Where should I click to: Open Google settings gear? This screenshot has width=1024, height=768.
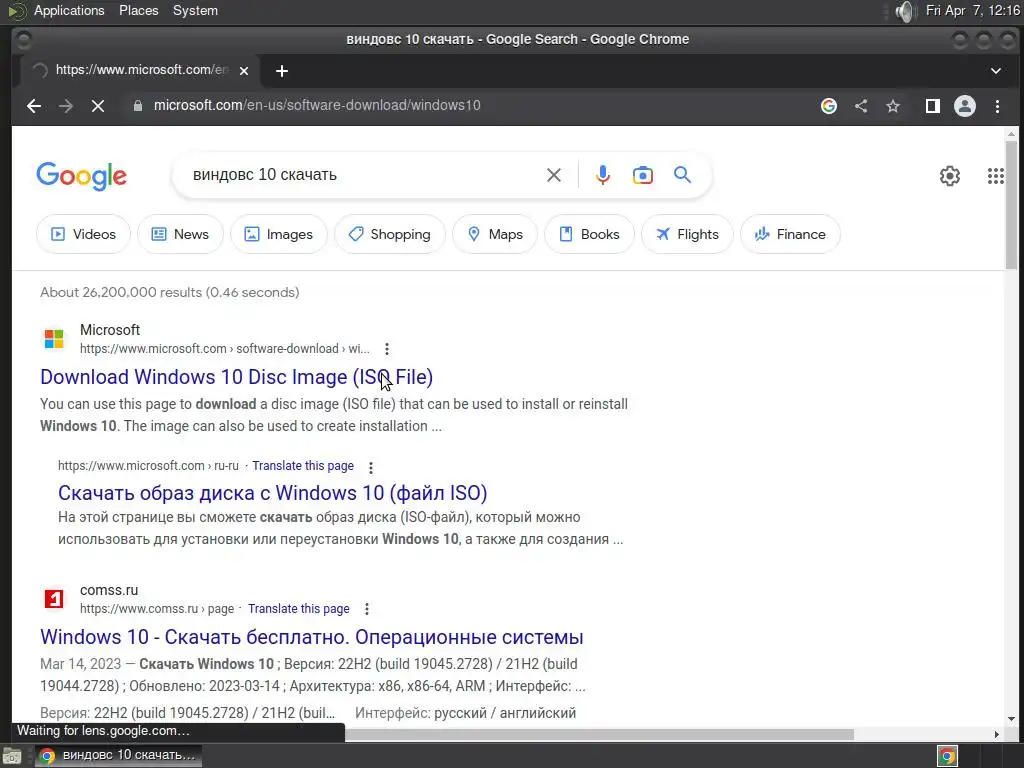tap(950, 176)
